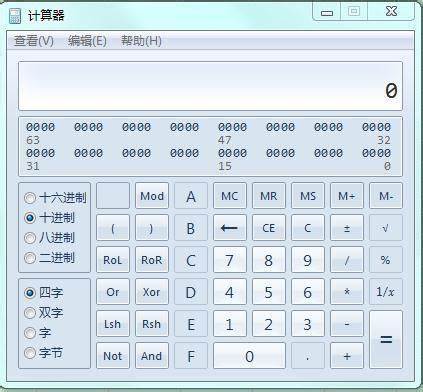The image size is (423, 392).
Task: Click the hex digit E key
Action: click(x=191, y=324)
